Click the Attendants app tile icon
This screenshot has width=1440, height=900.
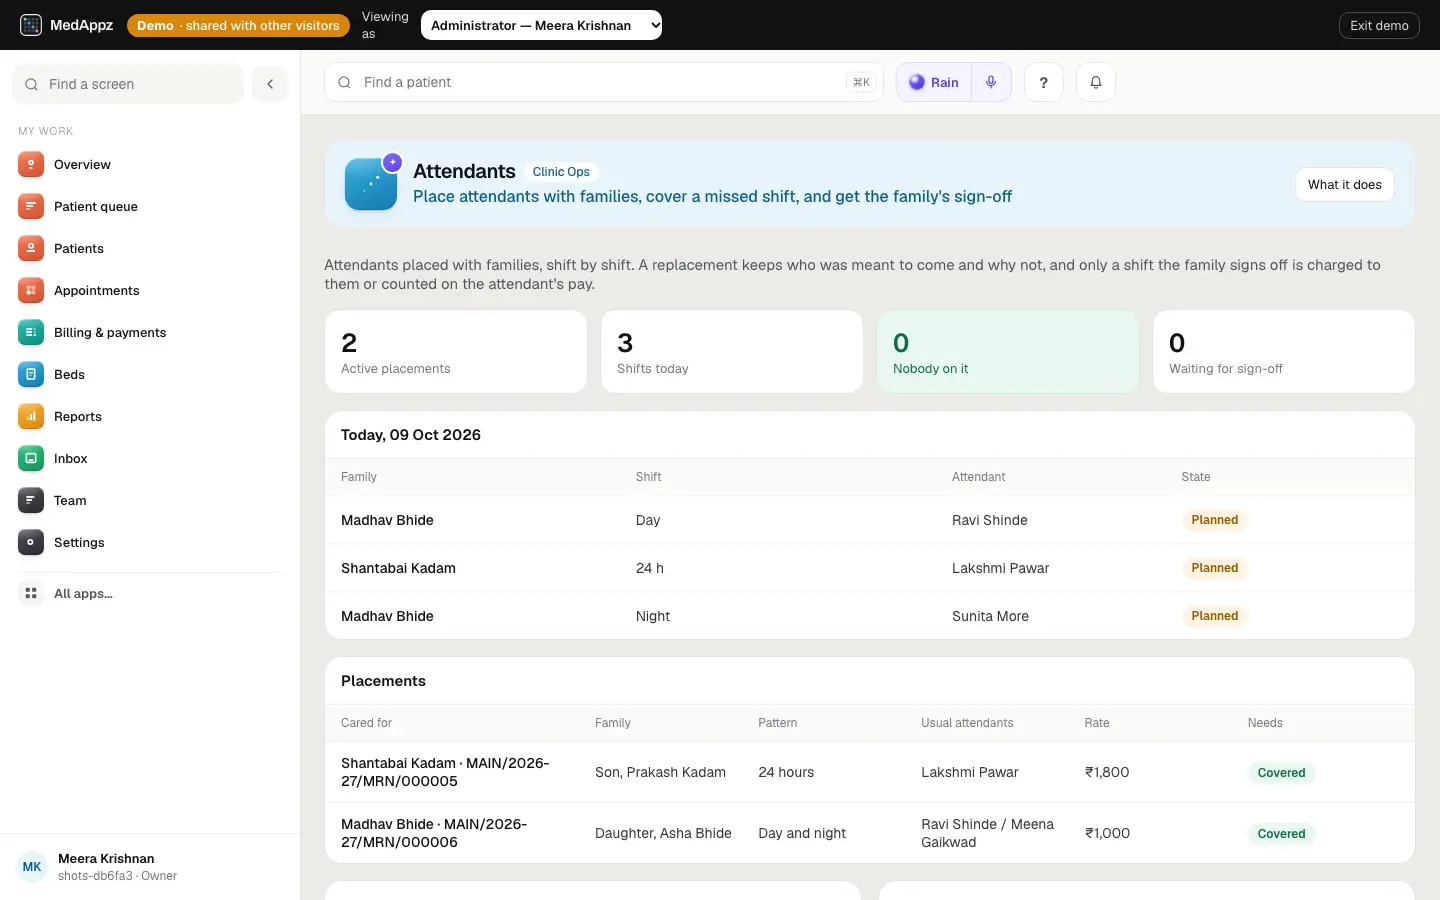pos(371,184)
